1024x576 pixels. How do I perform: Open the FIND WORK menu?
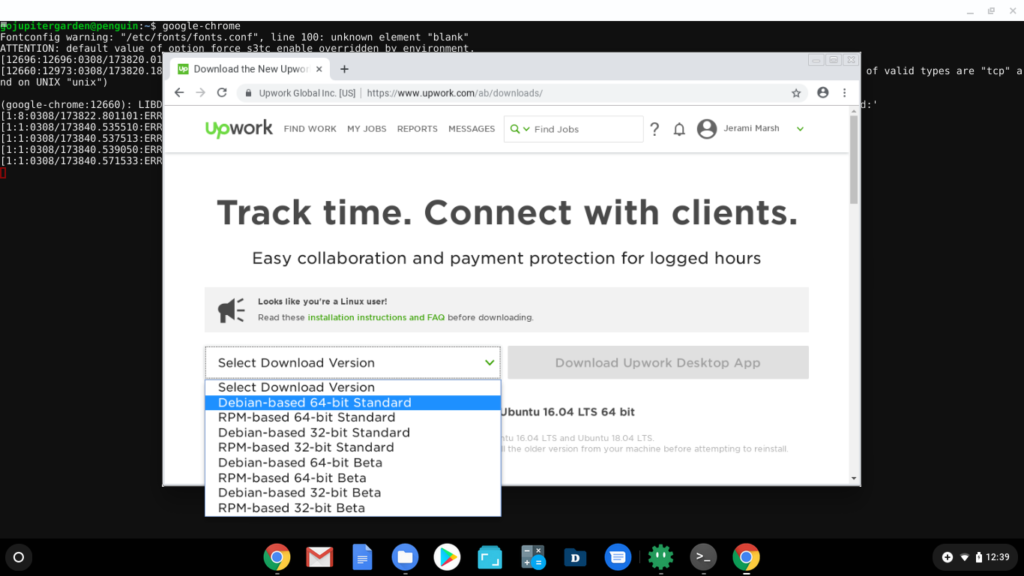pos(310,129)
